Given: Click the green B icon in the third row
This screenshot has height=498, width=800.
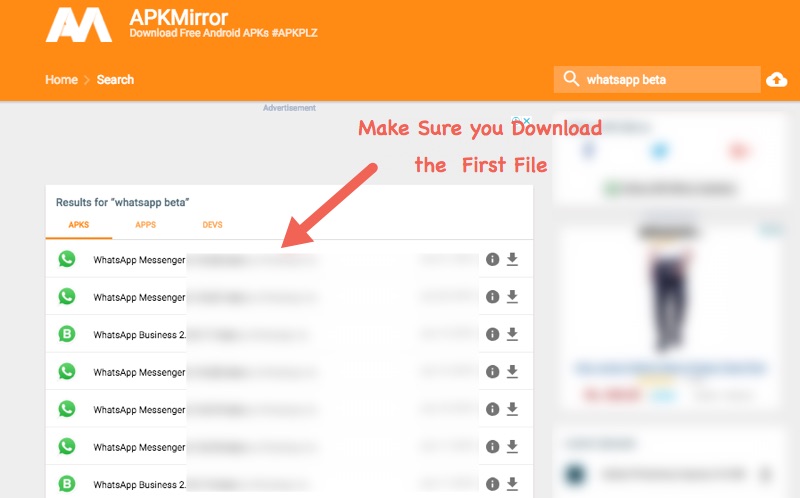Looking at the screenshot, I should click(x=67, y=334).
